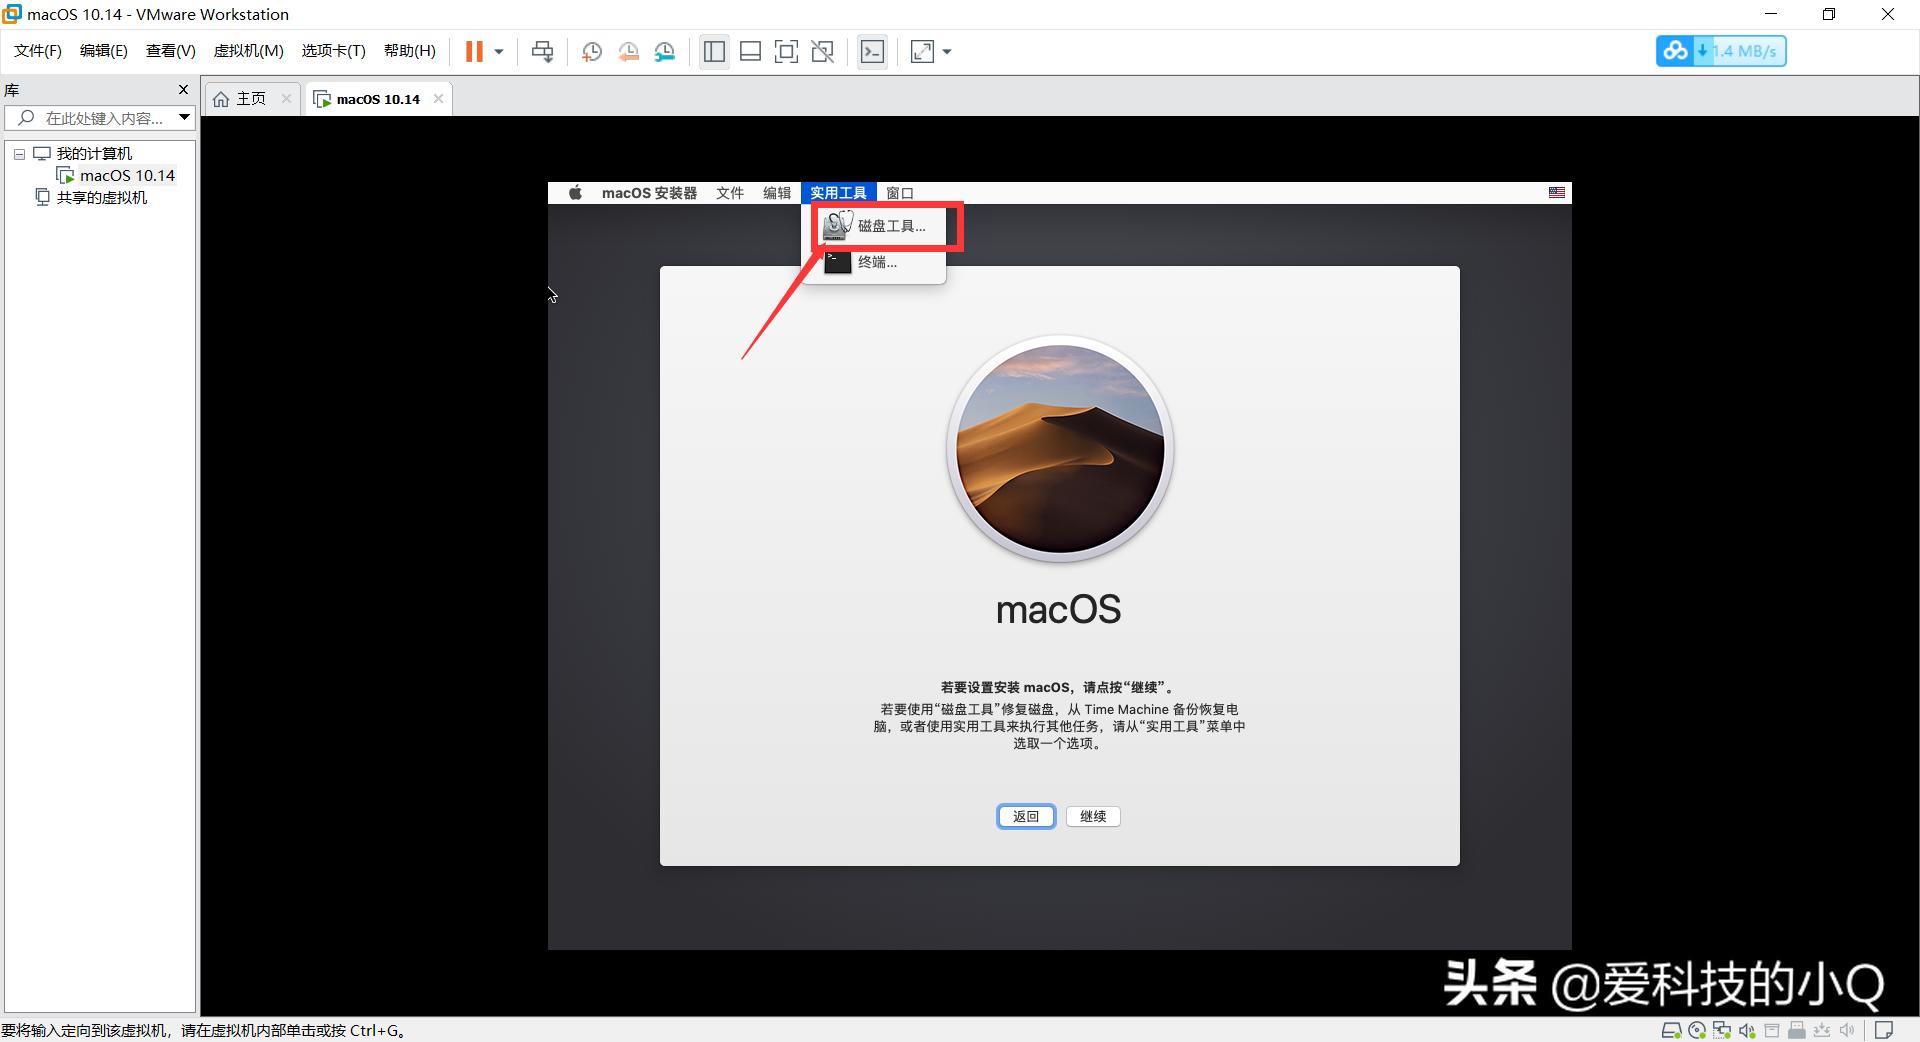The width and height of the screenshot is (1920, 1042).
Task: Click the 继续 button in the installer
Action: (1092, 817)
